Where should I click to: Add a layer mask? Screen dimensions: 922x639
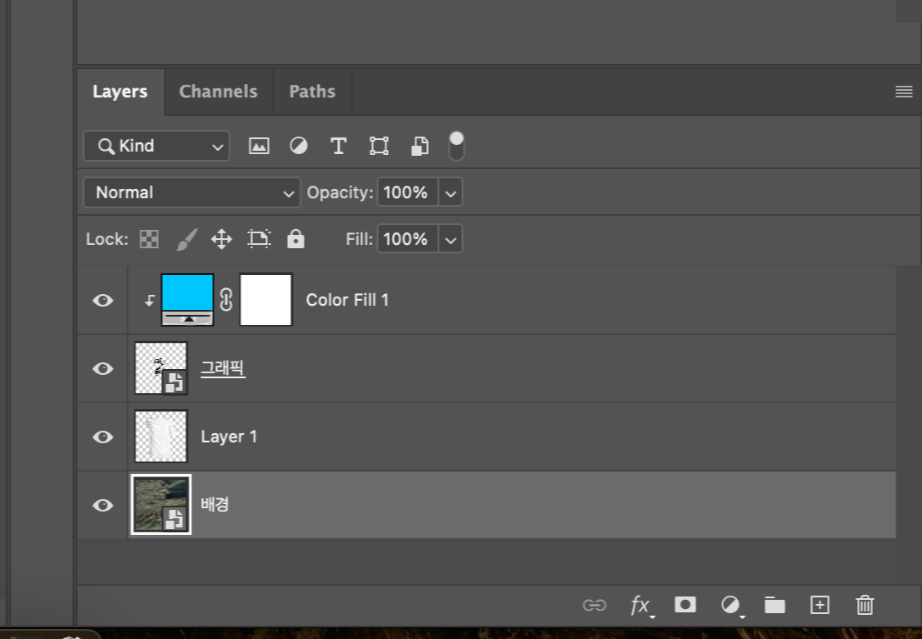click(x=685, y=604)
